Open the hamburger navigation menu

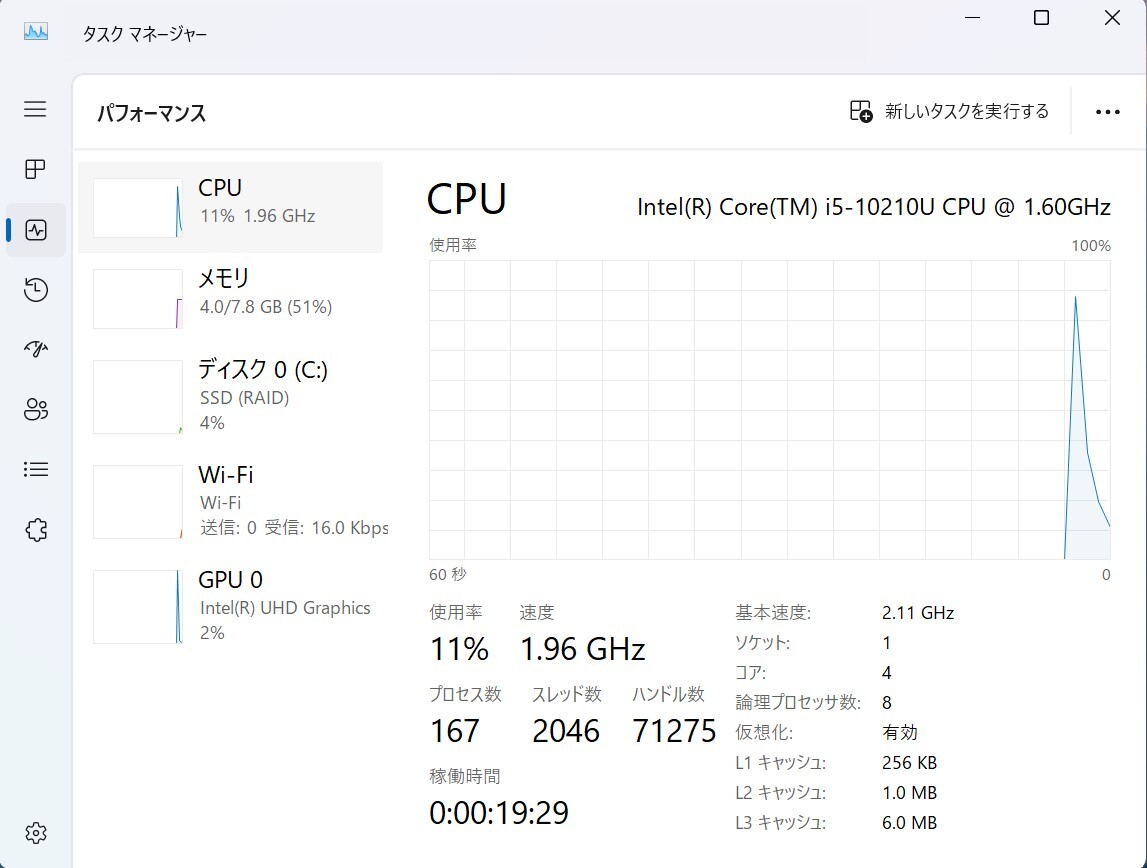[x=35, y=109]
